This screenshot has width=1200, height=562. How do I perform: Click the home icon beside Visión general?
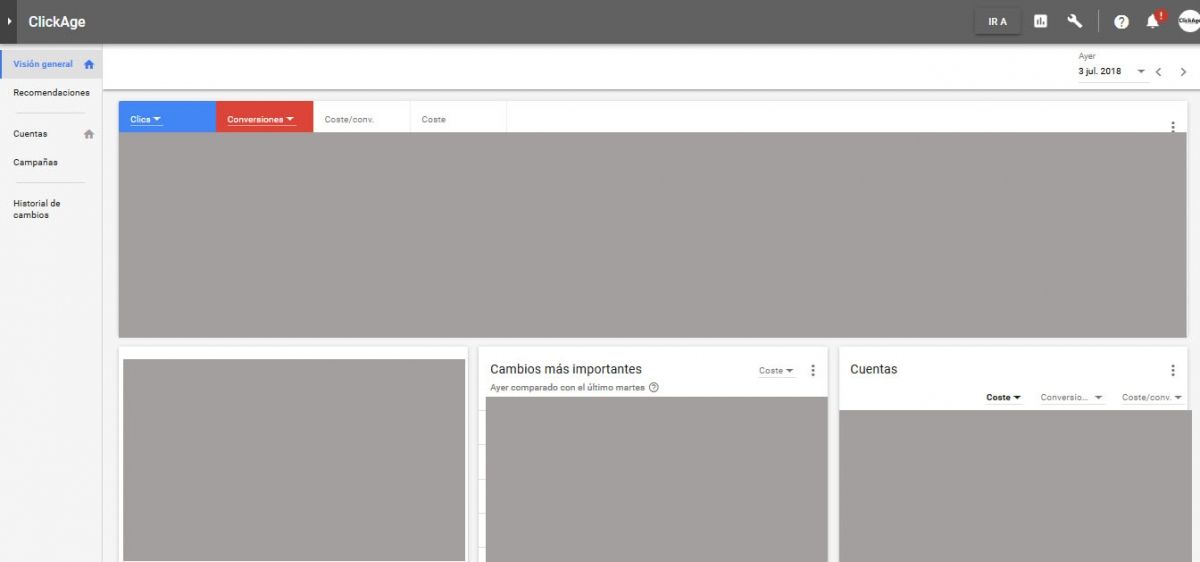tap(89, 65)
